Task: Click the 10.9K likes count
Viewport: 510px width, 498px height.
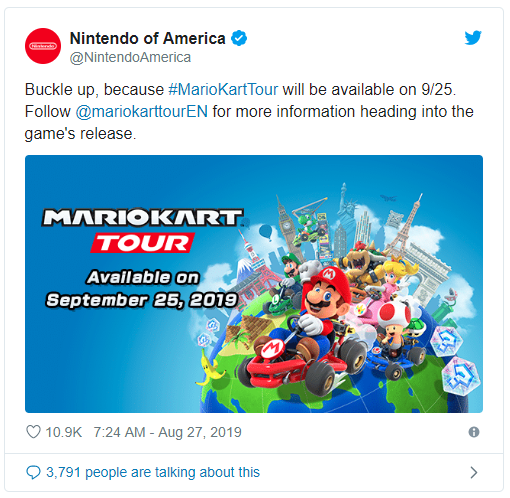Action: pyautogui.click(x=63, y=432)
